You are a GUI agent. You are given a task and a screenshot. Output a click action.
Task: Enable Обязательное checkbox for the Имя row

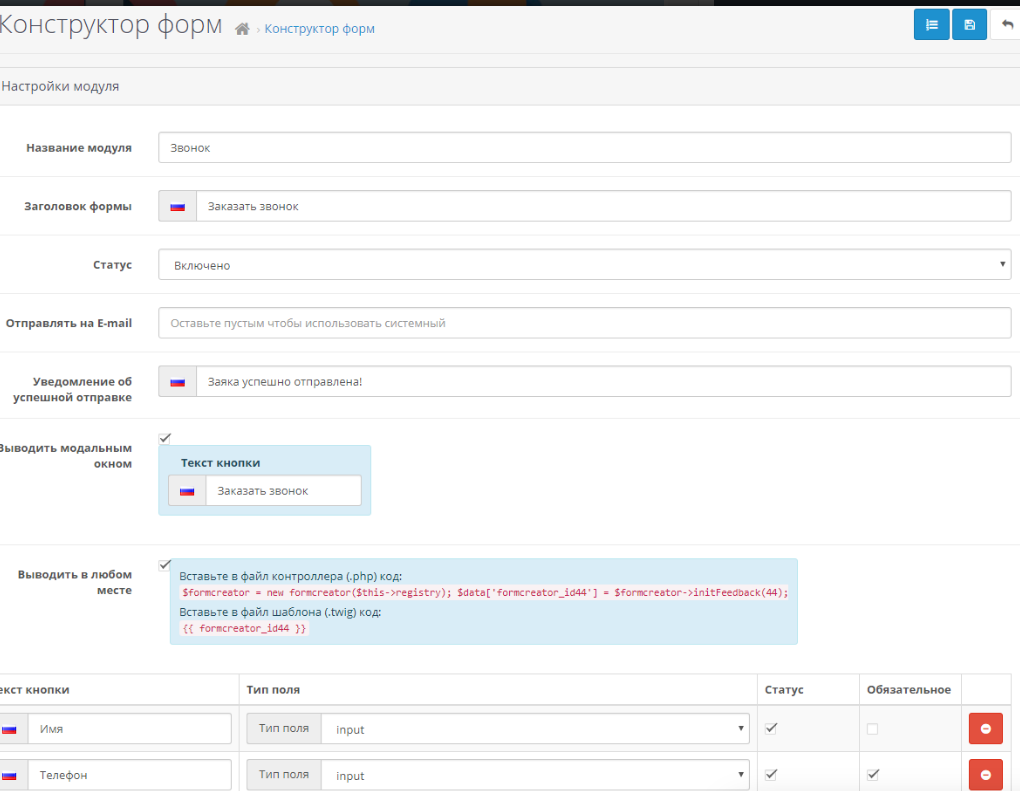872,729
